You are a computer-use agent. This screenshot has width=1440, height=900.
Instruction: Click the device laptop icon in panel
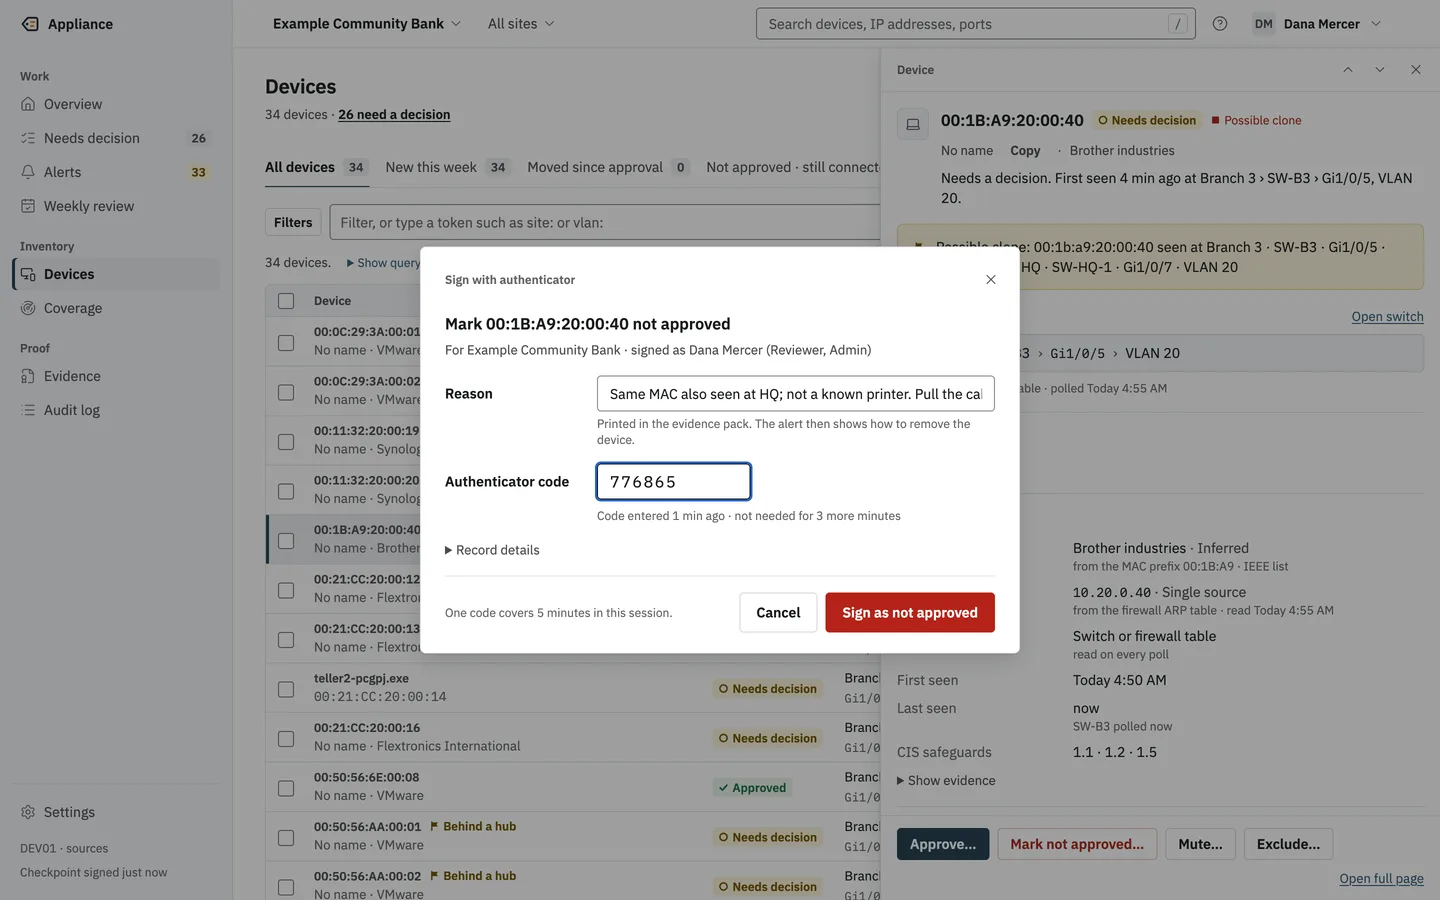click(x=913, y=124)
